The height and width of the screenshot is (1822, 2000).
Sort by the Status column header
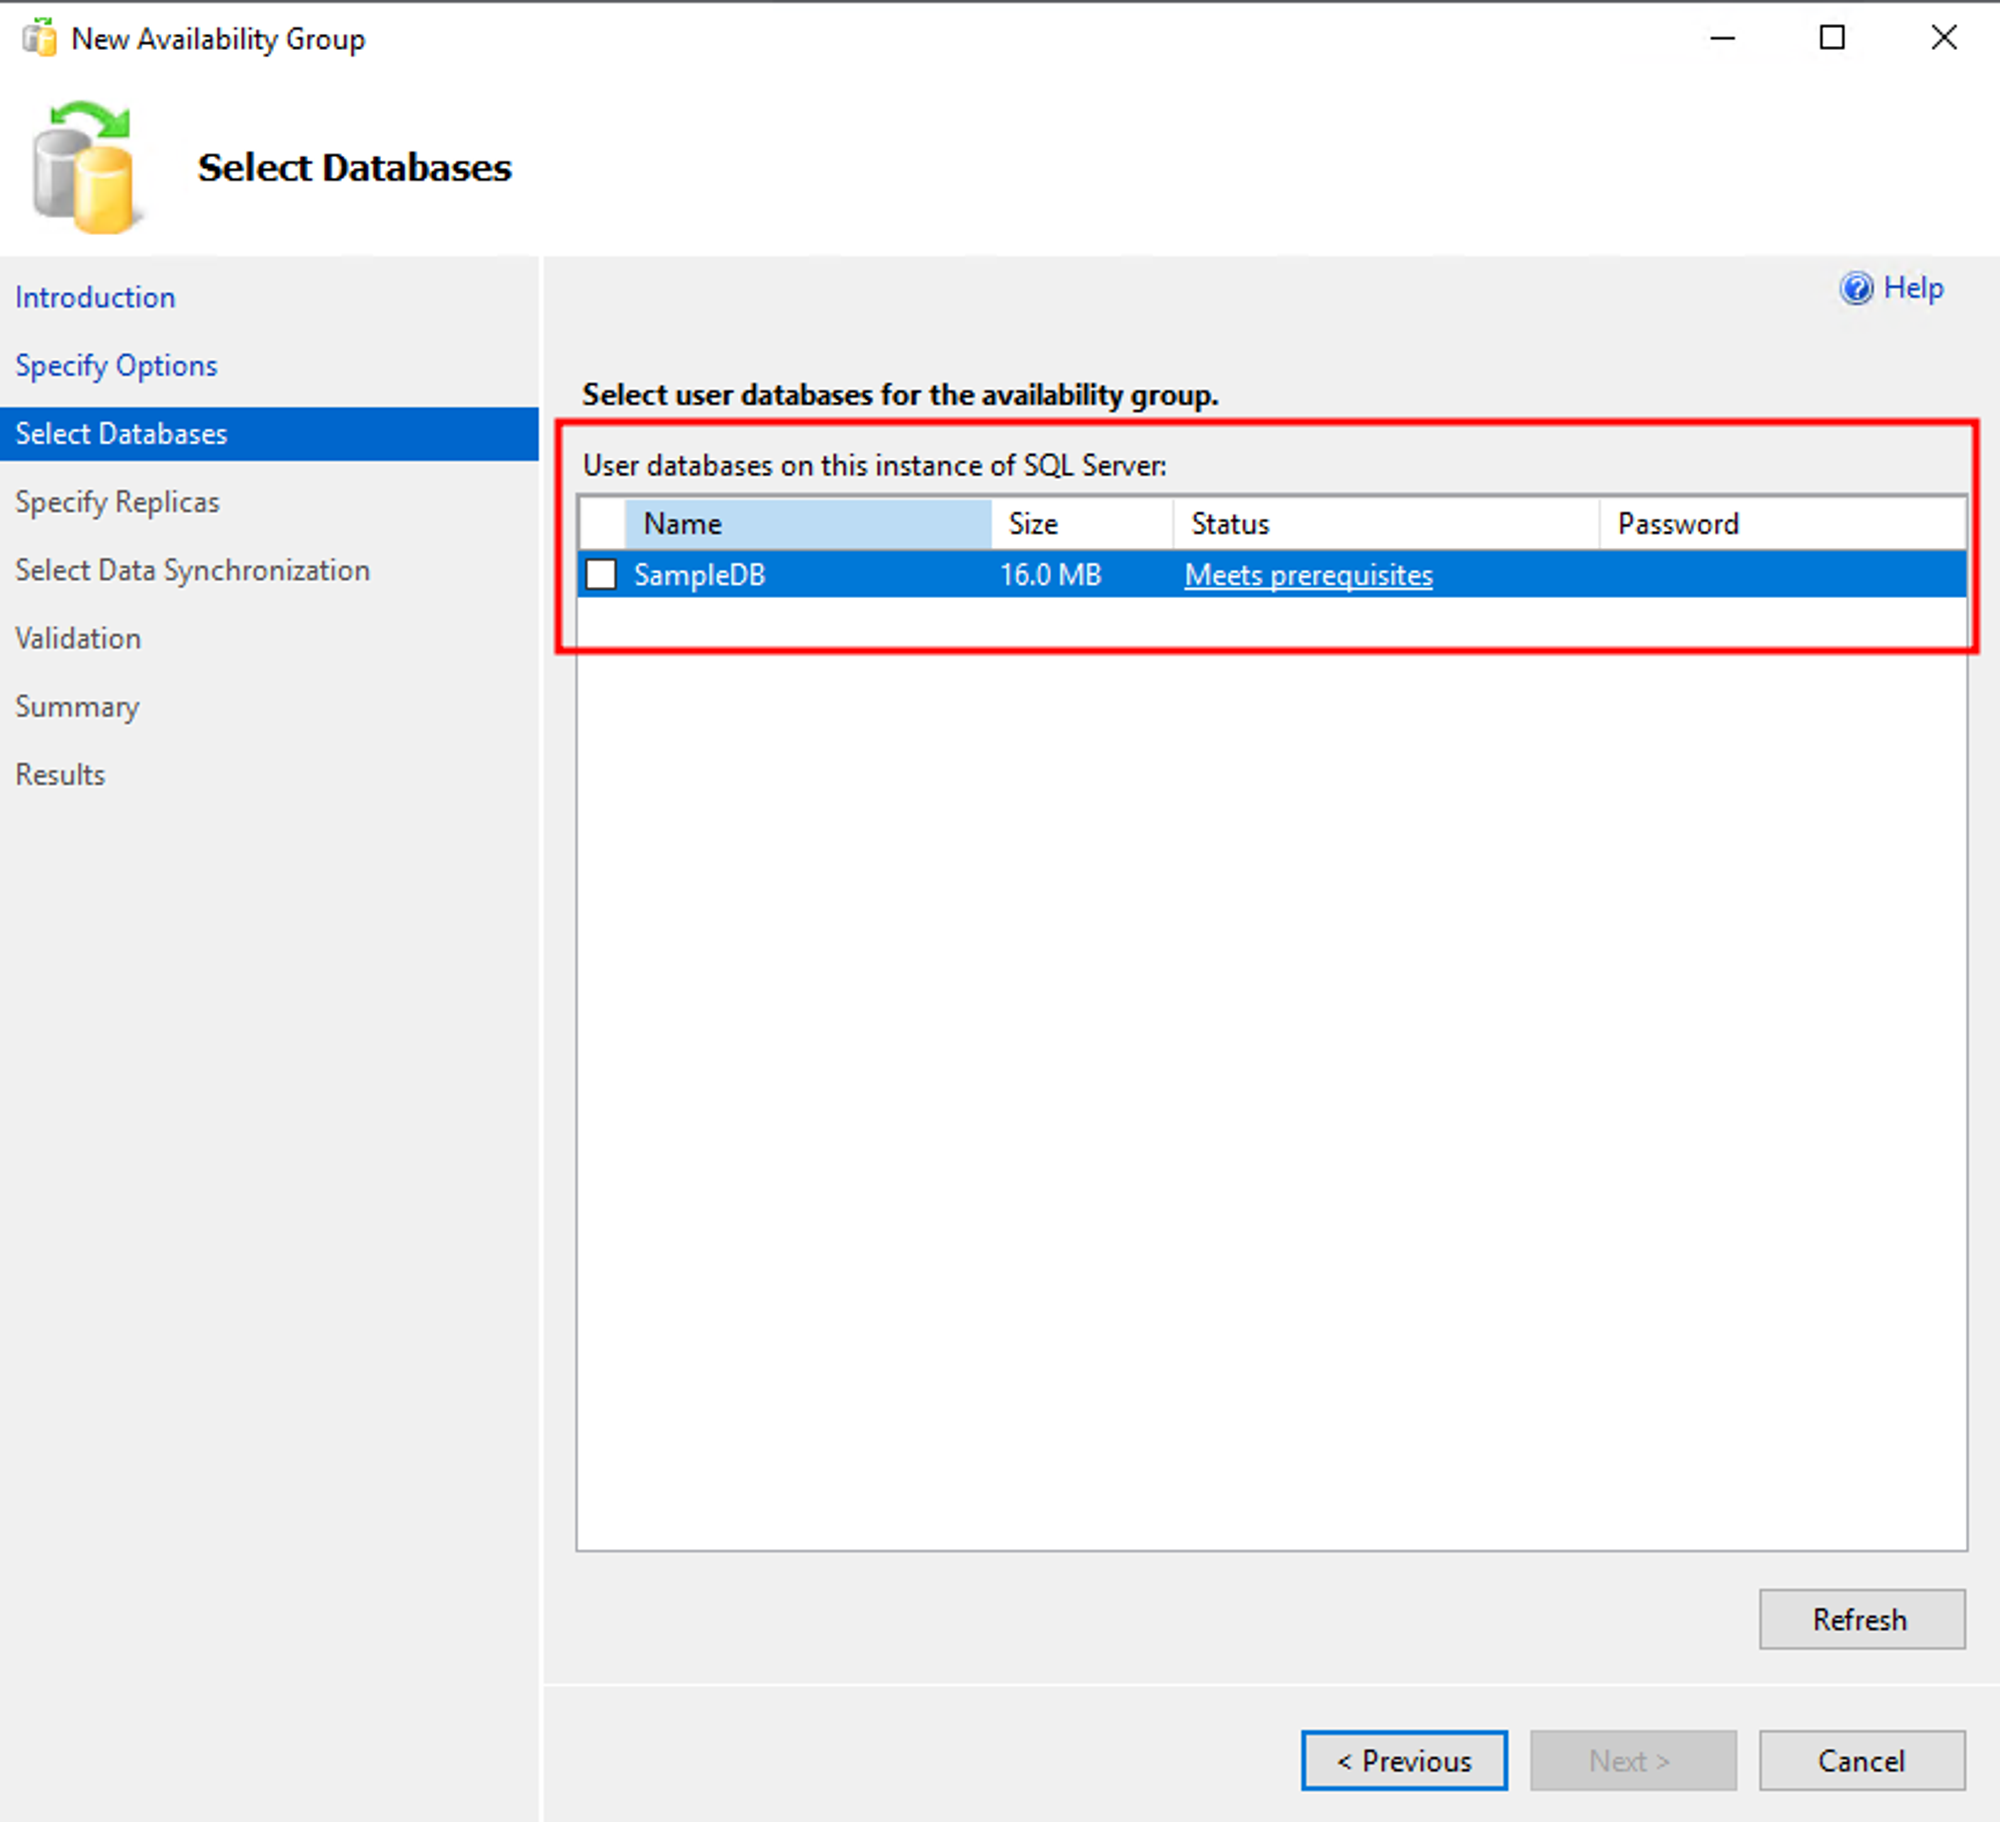click(x=1384, y=524)
